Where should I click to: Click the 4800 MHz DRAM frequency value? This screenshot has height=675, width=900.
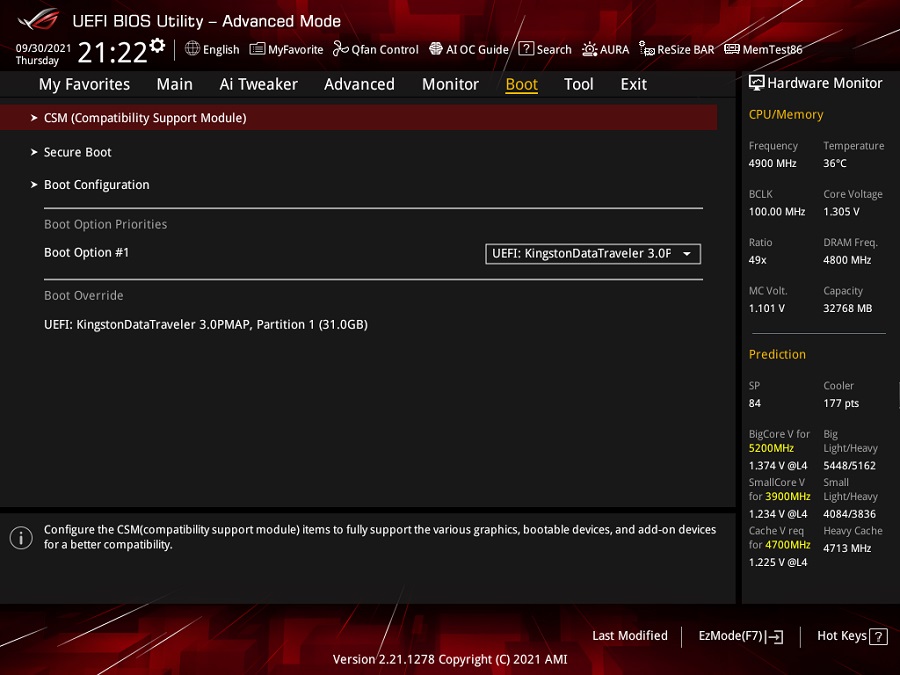(x=847, y=260)
